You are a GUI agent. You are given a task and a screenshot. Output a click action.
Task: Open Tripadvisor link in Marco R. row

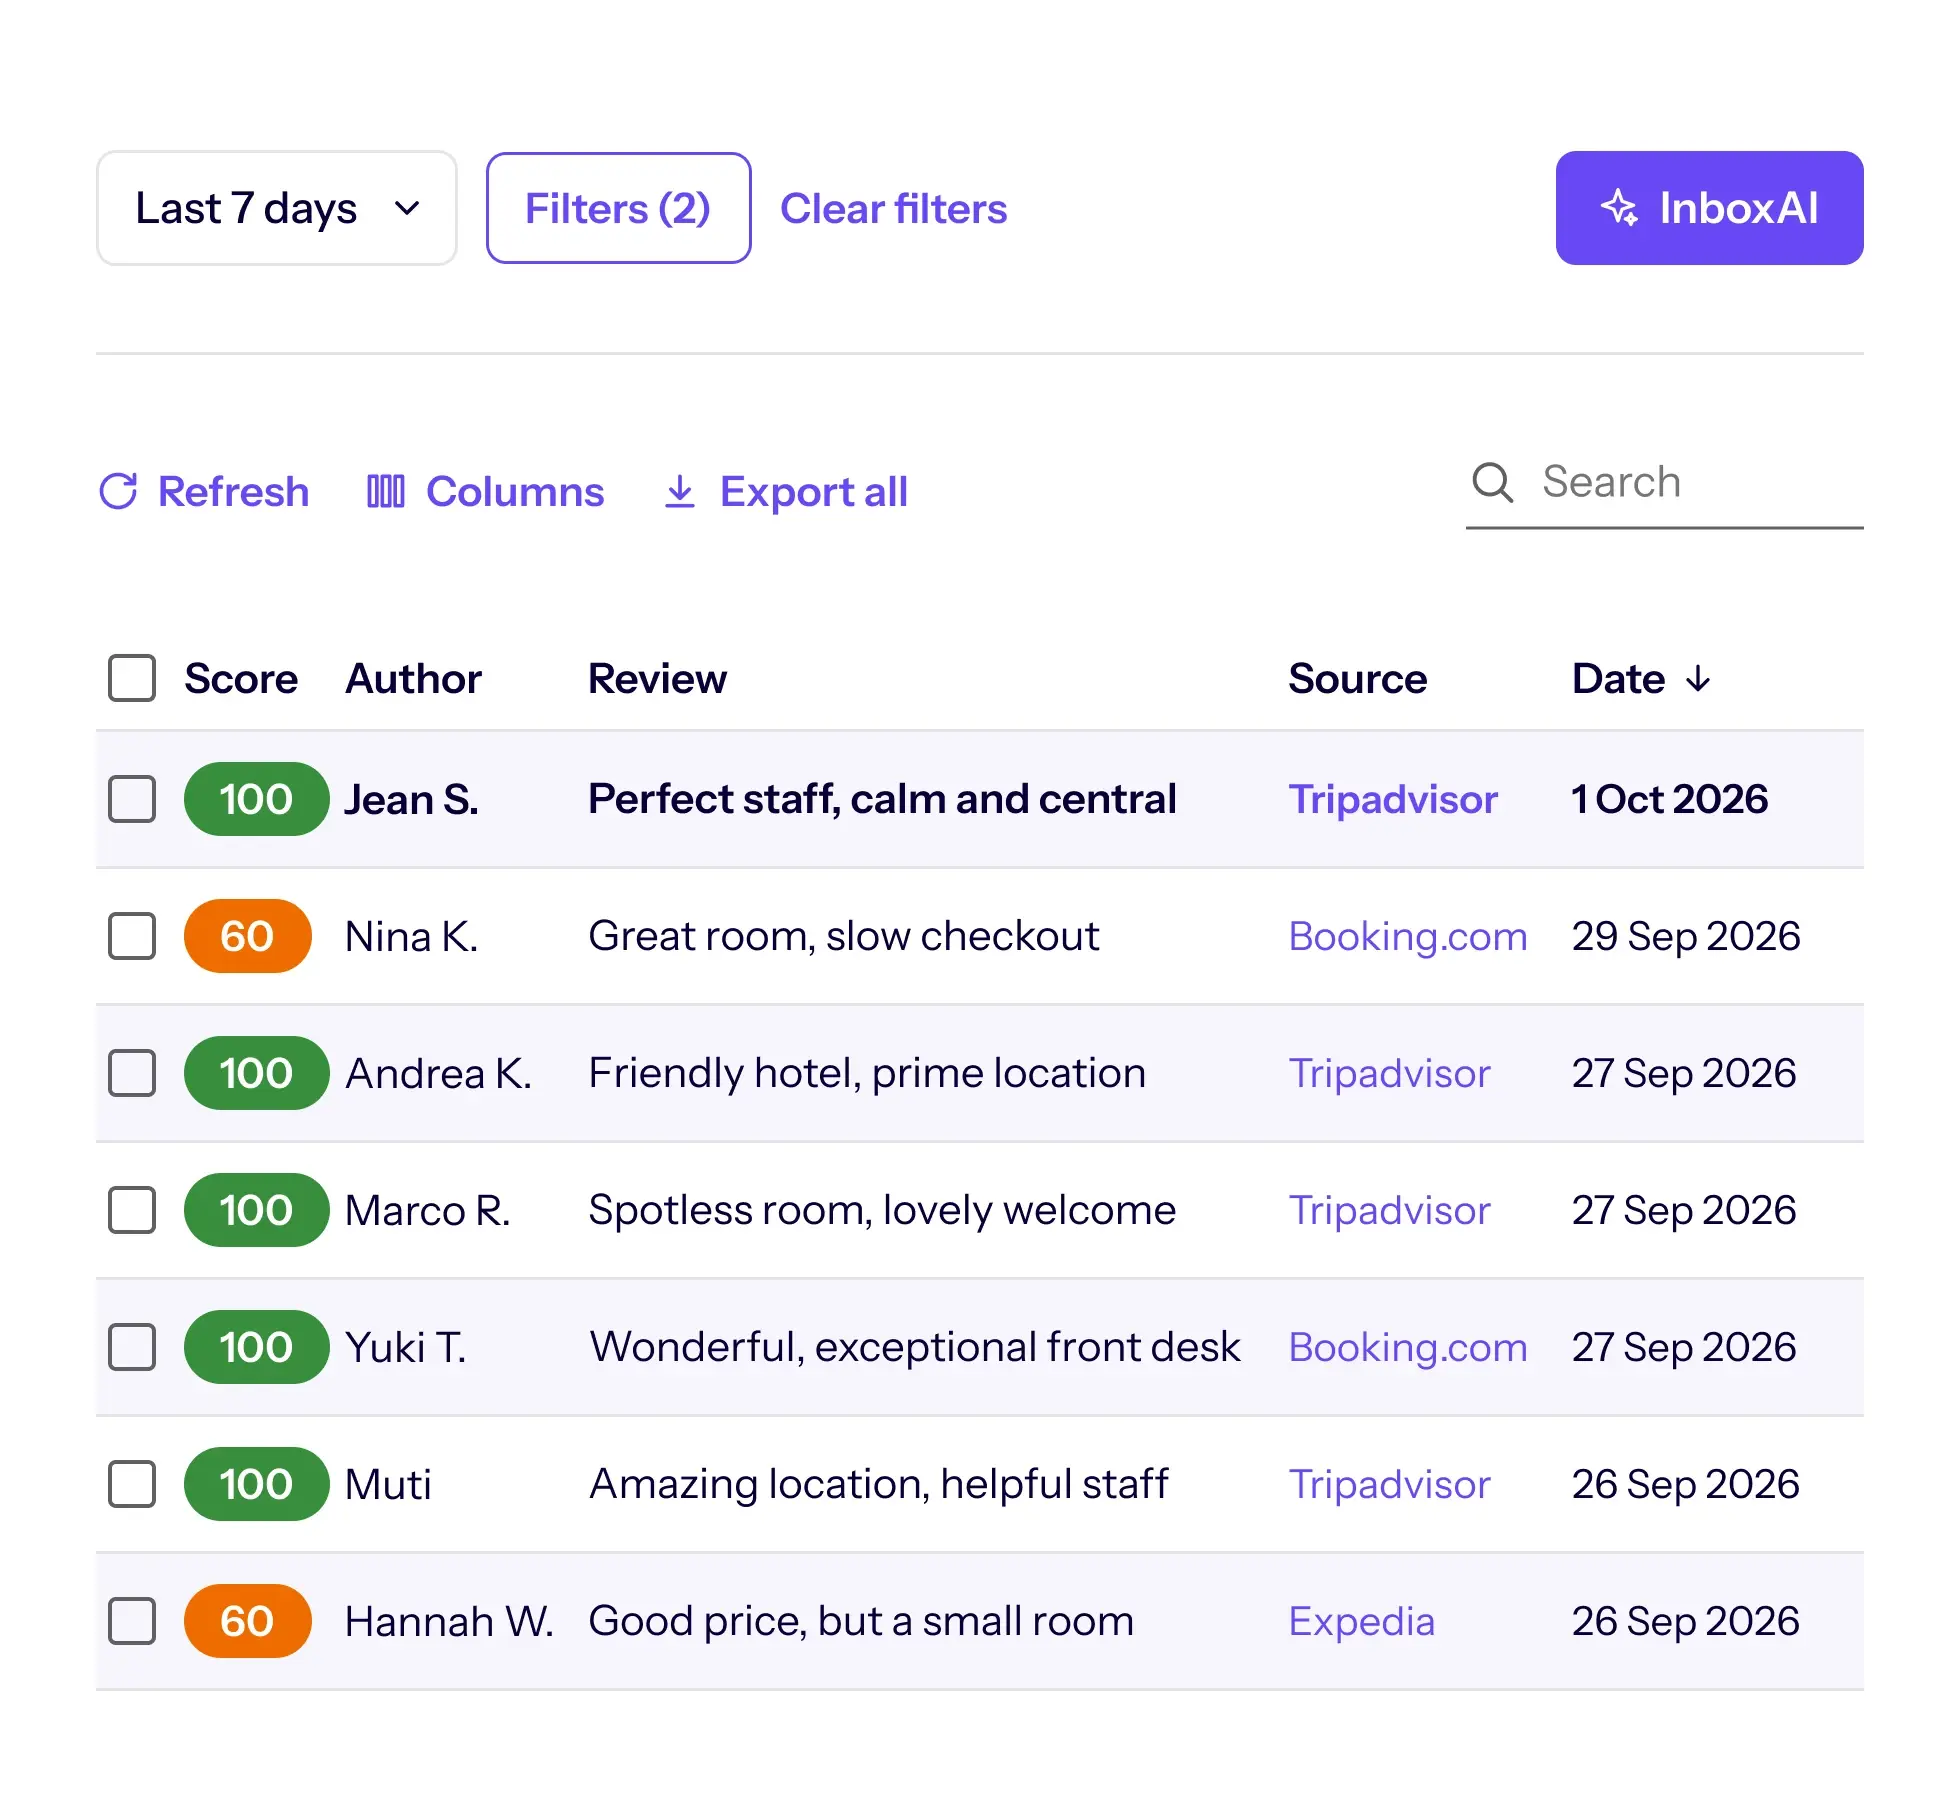coord(1389,1210)
